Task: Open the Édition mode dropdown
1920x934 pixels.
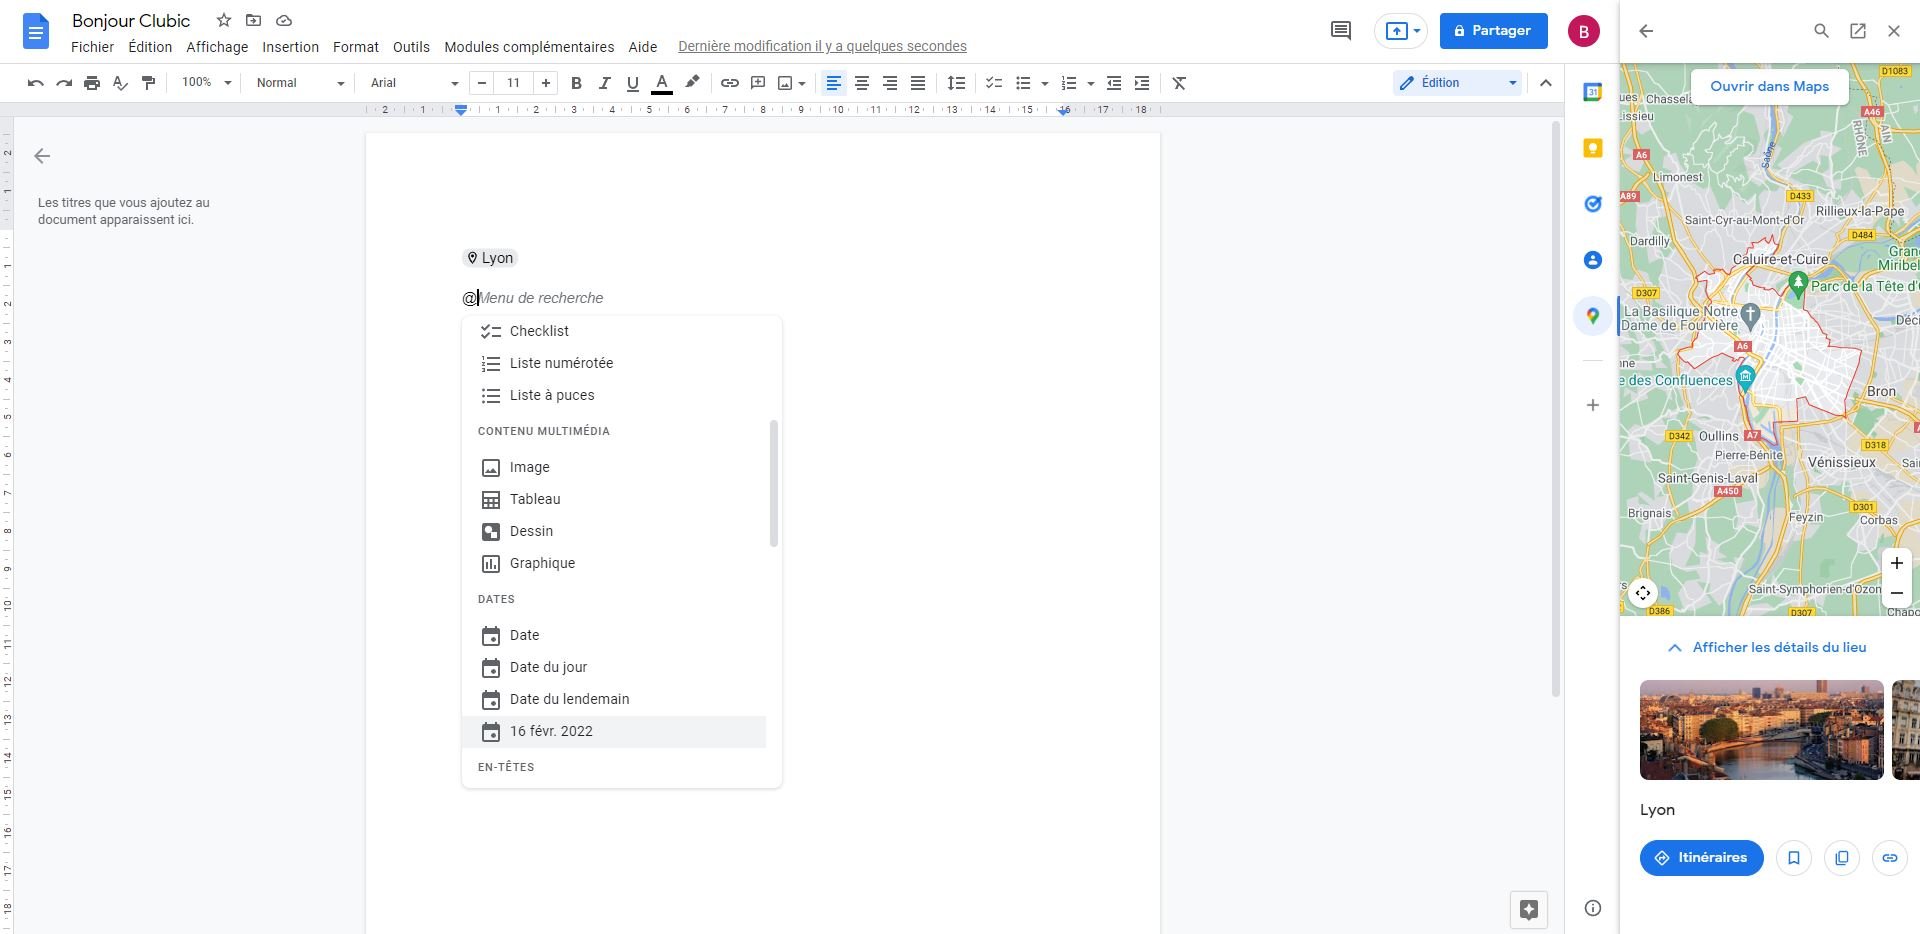Action: coord(1456,83)
